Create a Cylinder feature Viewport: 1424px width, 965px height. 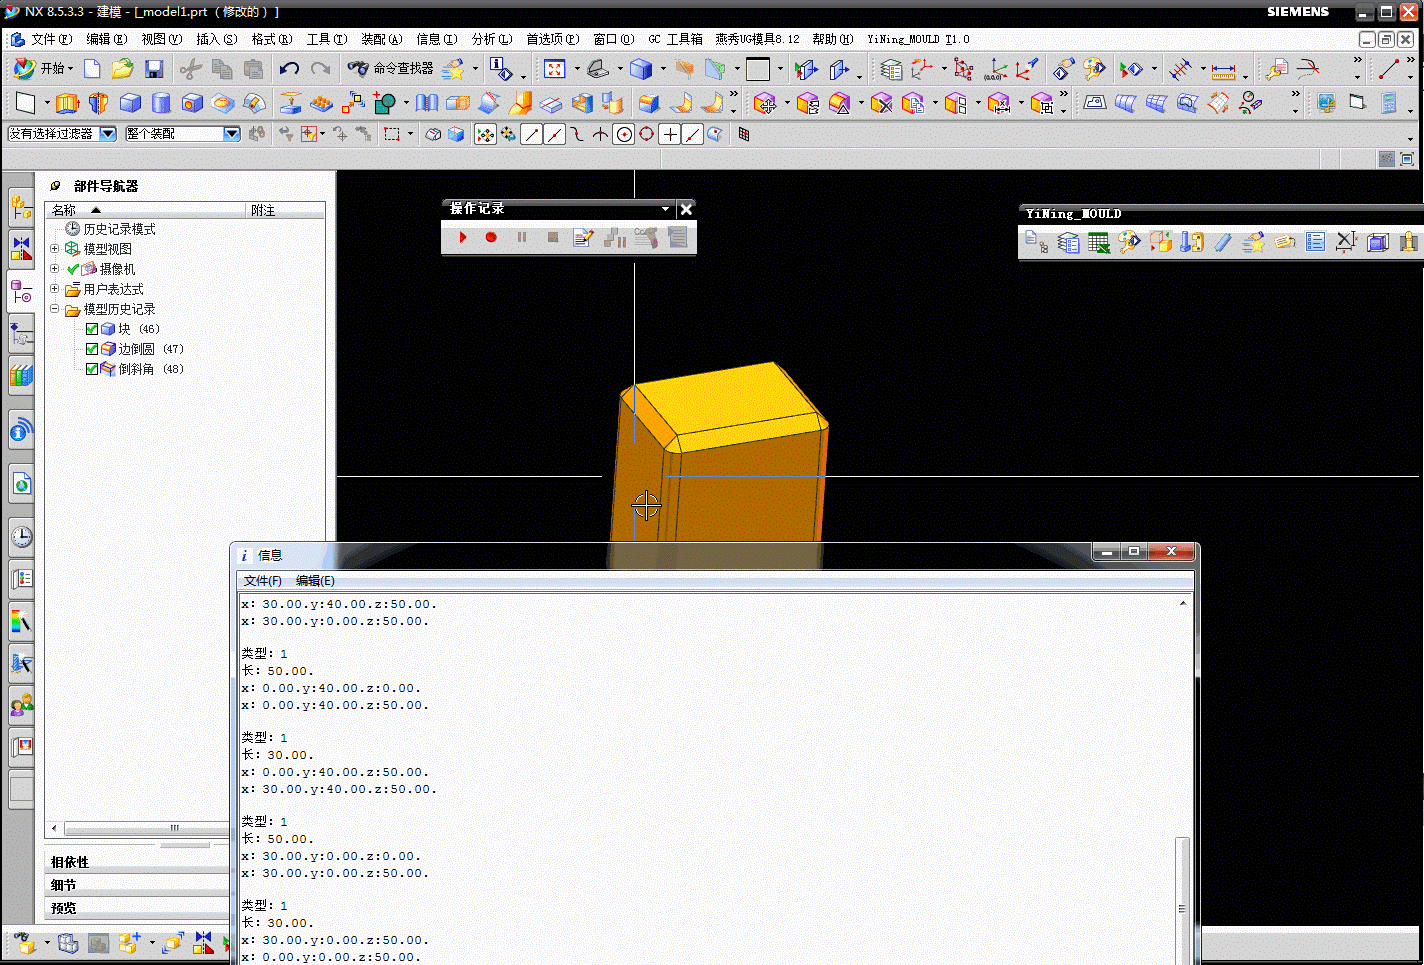[160, 103]
